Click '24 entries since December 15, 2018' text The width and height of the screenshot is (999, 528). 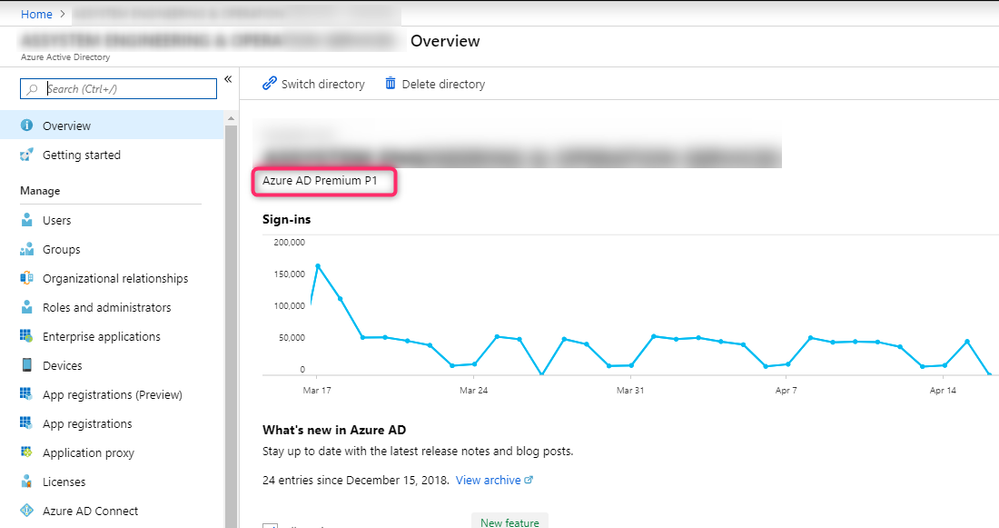(356, 480)
